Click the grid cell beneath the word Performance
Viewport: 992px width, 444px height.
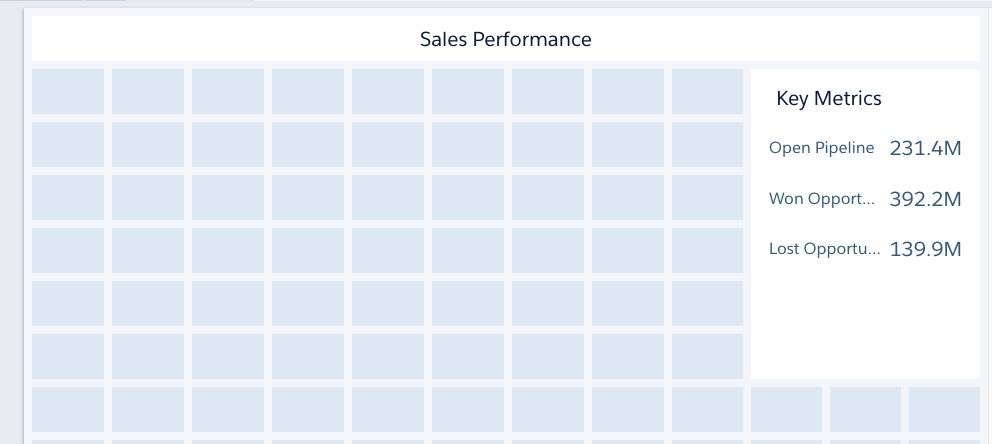(x=548, y=92)
